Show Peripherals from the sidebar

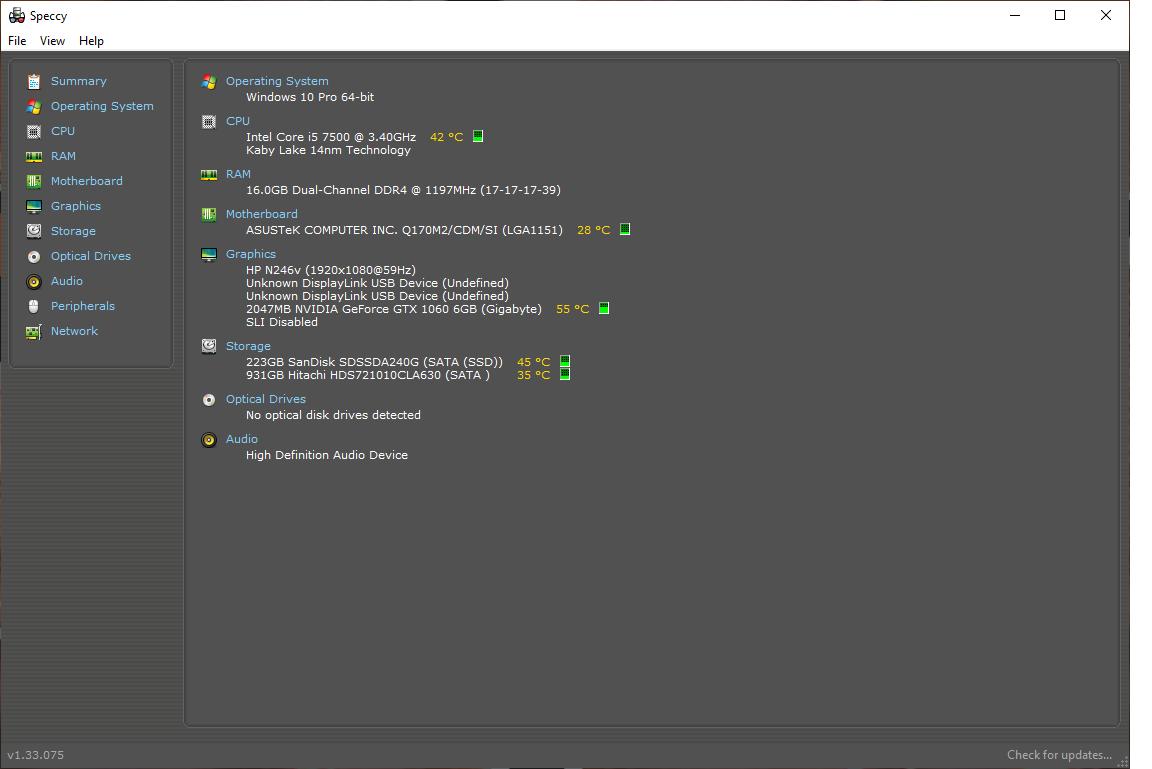pos(82,306)
